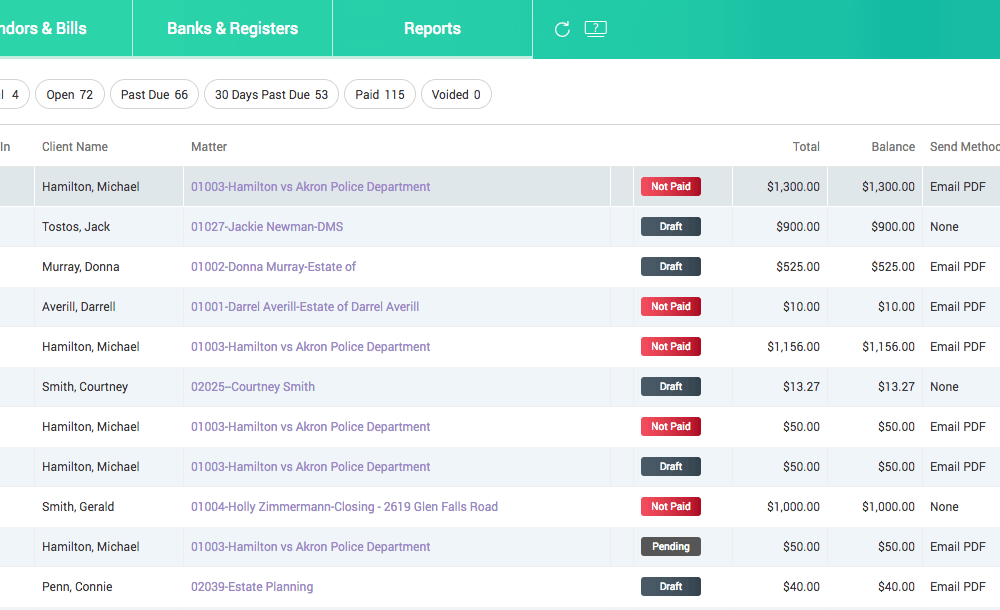Select client name Murray, Donna
Screen dimensions: 1000x610
click(x=80, y=267)
